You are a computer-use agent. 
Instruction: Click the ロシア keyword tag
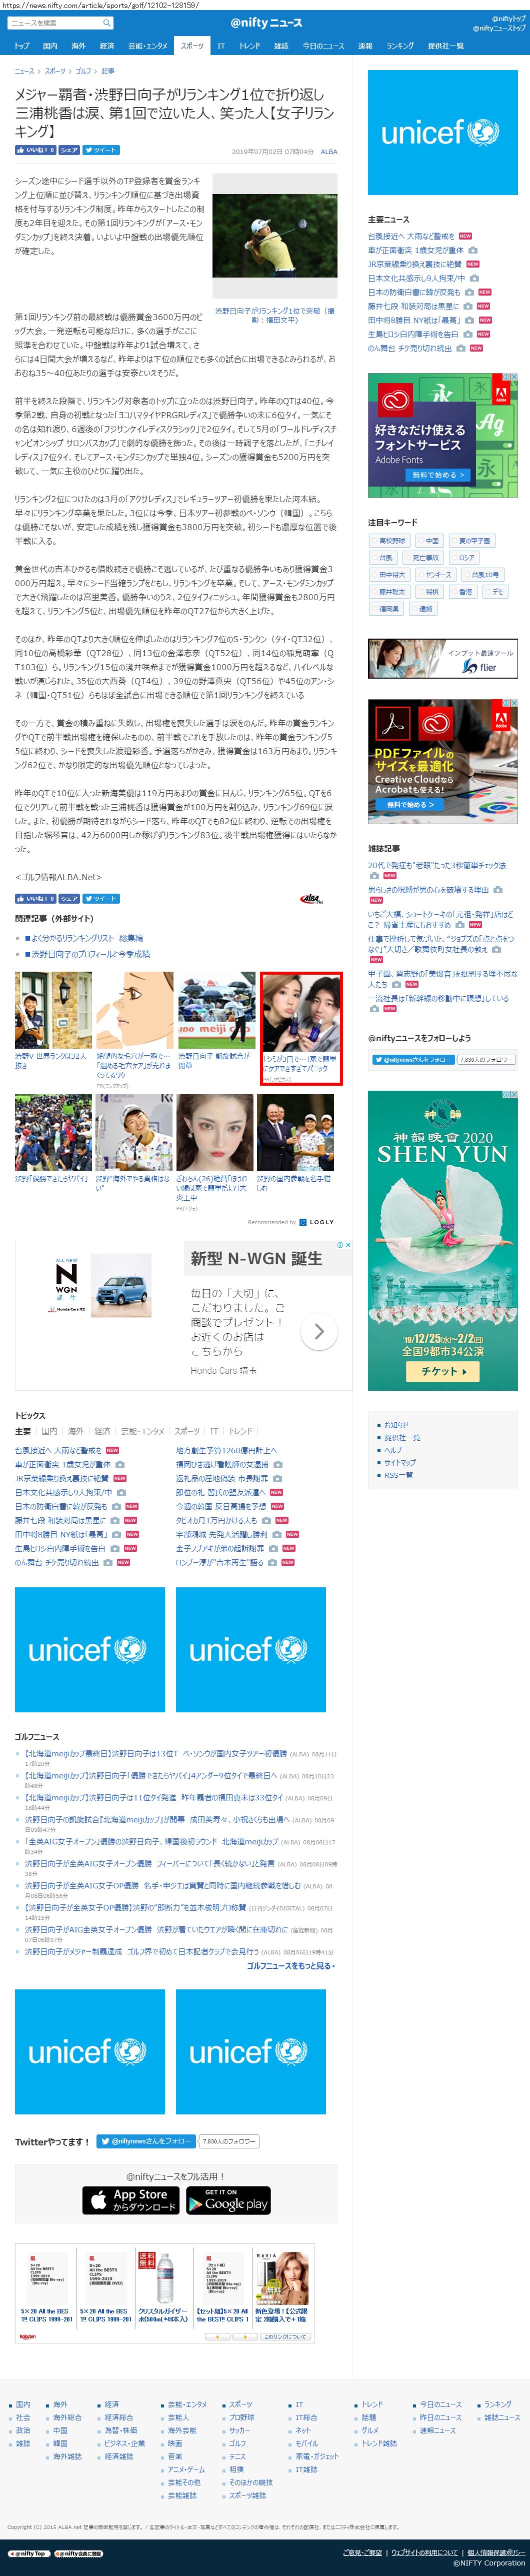(x=465, y=558)
